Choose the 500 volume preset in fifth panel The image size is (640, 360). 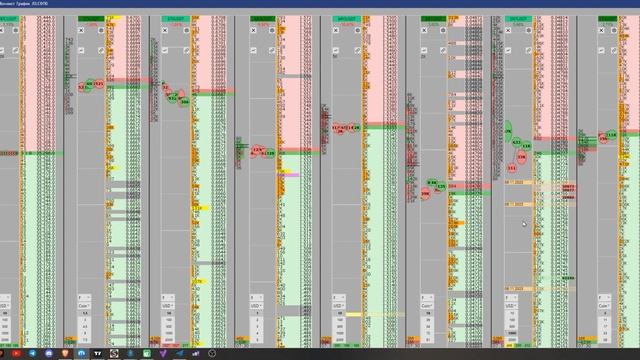(340, 327)
